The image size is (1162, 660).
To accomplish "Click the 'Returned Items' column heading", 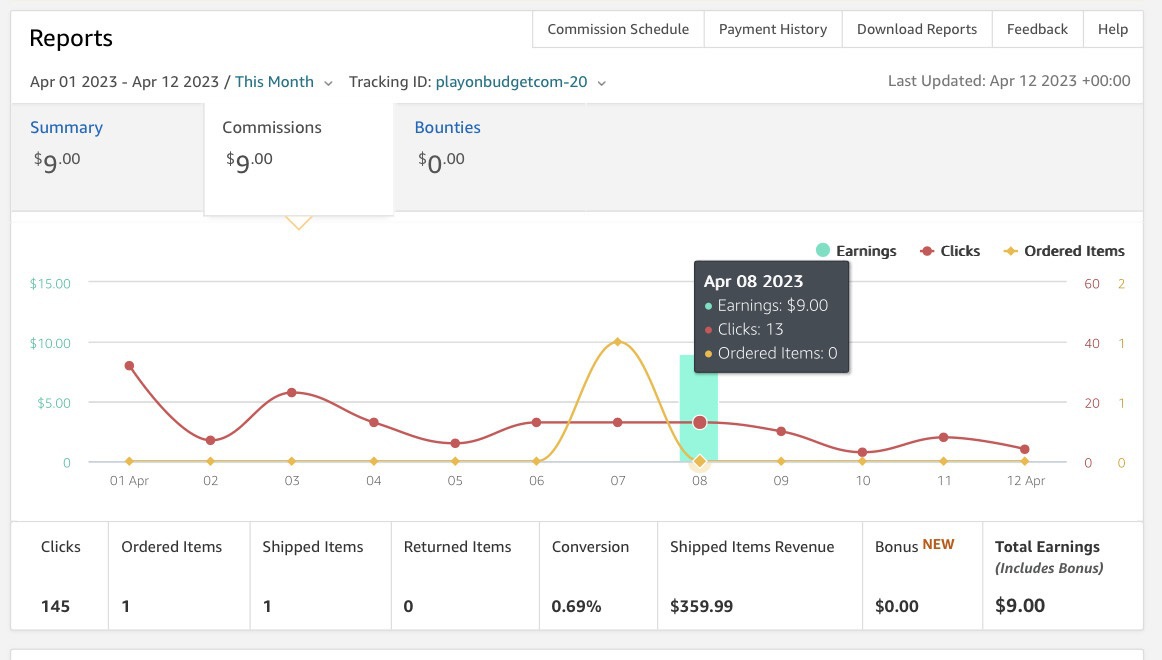I will [457, 547].
